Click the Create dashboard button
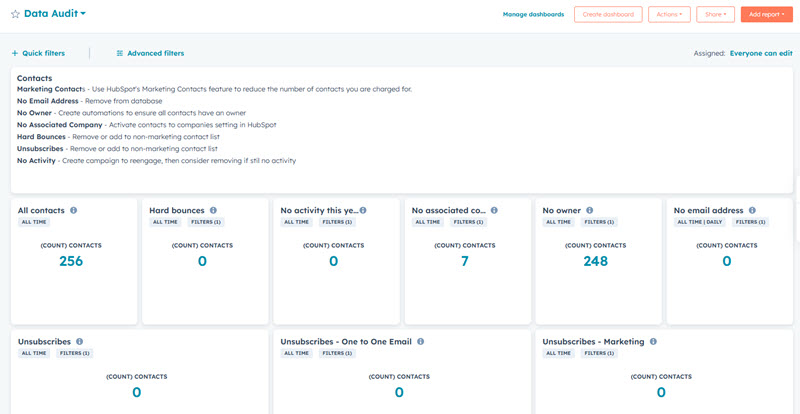This screenshot has width=800, height=414. tap(608, 14)
